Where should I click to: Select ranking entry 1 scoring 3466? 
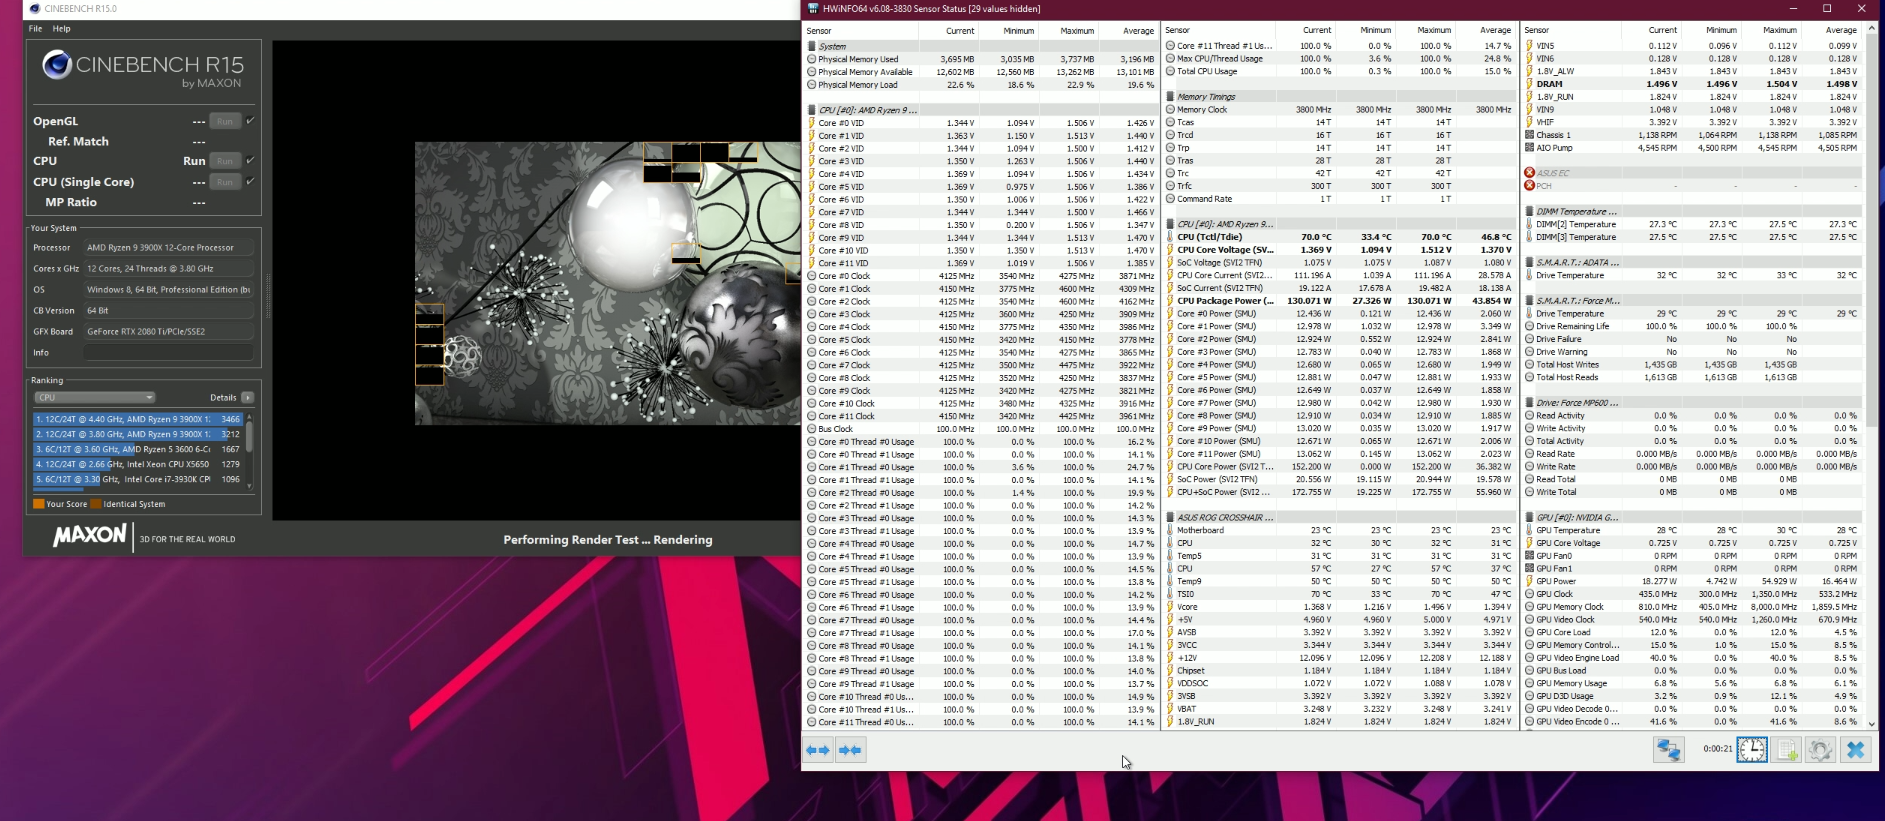point(138,419)
